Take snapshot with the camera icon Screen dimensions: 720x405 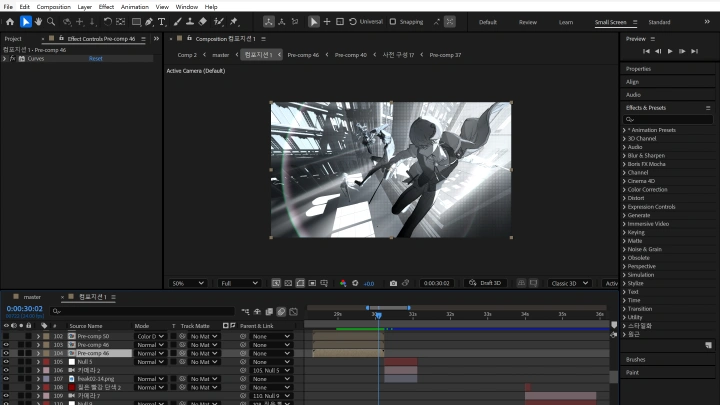393,283
